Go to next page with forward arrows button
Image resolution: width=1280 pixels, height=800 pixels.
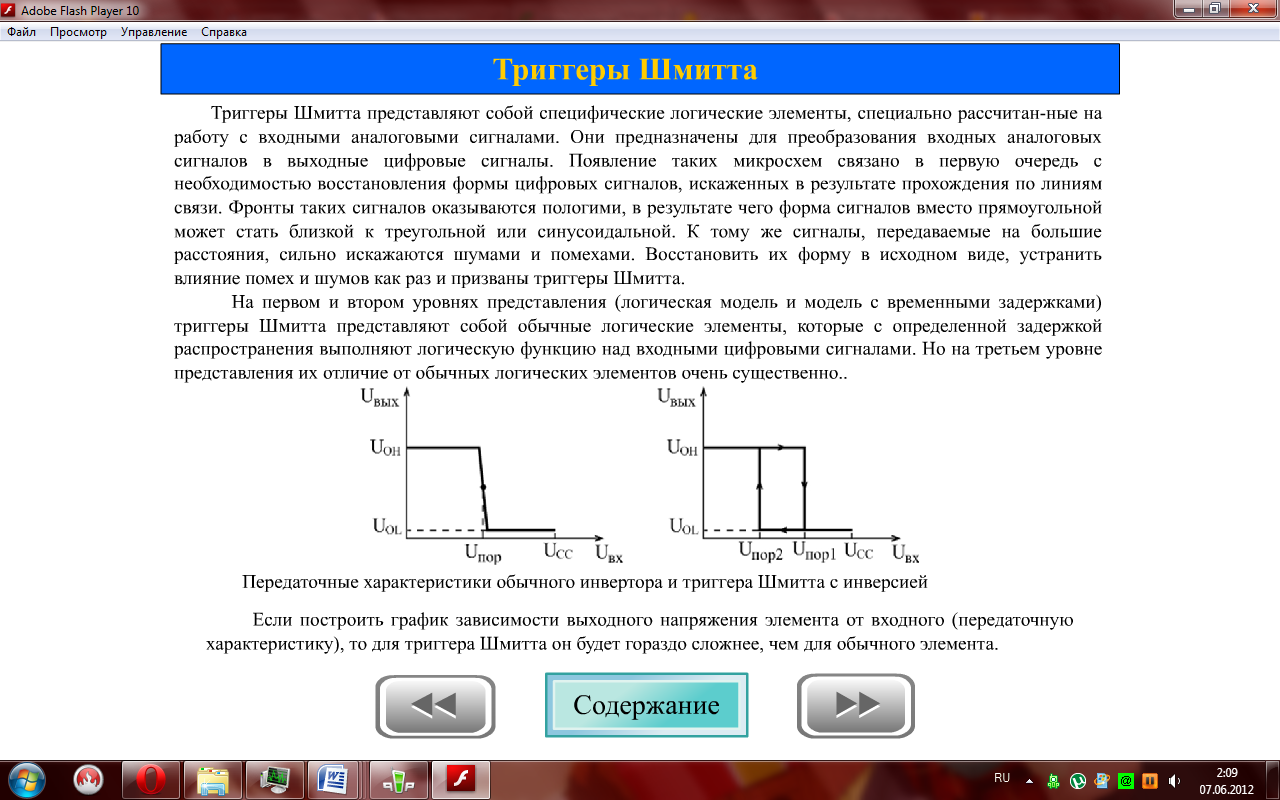(x=856, y=706)
